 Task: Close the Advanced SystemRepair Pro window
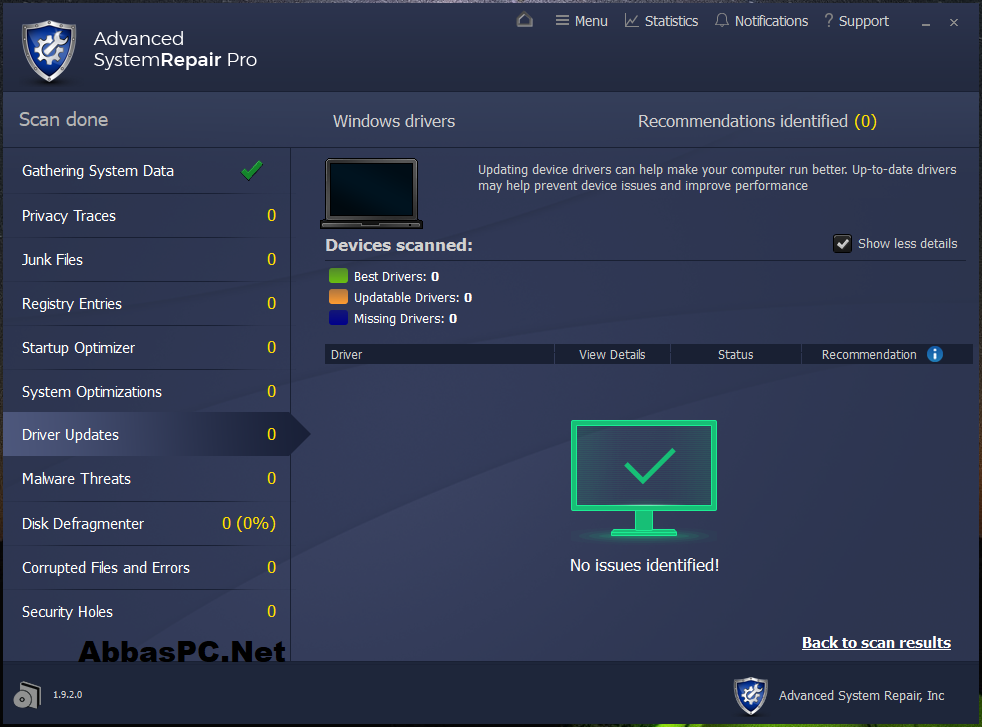pos(954,23)
